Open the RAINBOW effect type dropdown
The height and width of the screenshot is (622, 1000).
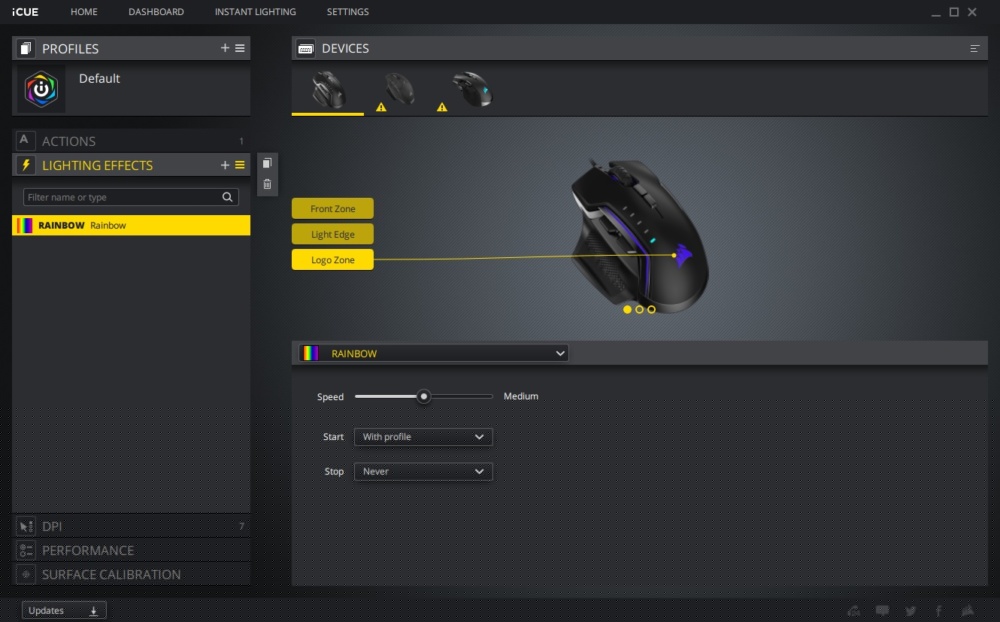pos(433,353)
